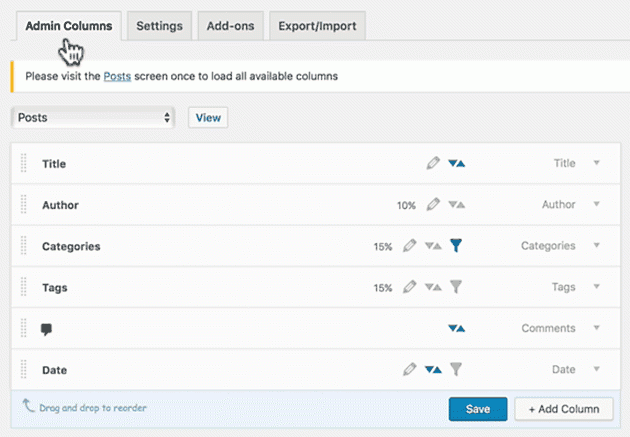Expand the Categories column settings arrow
The image size is (630, 437).
[597, 245]
